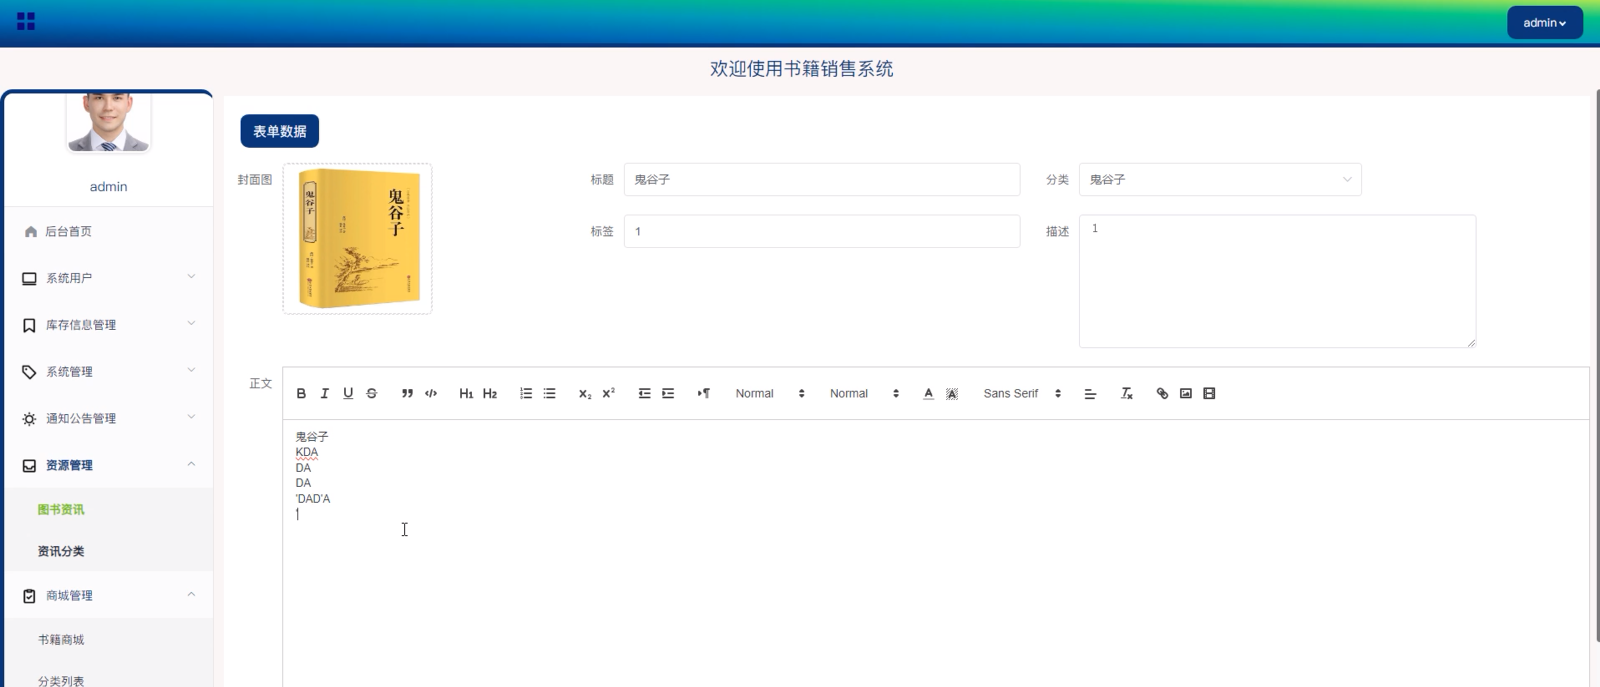
Task: Open the first Normal size dropdown
Action: 770,394
